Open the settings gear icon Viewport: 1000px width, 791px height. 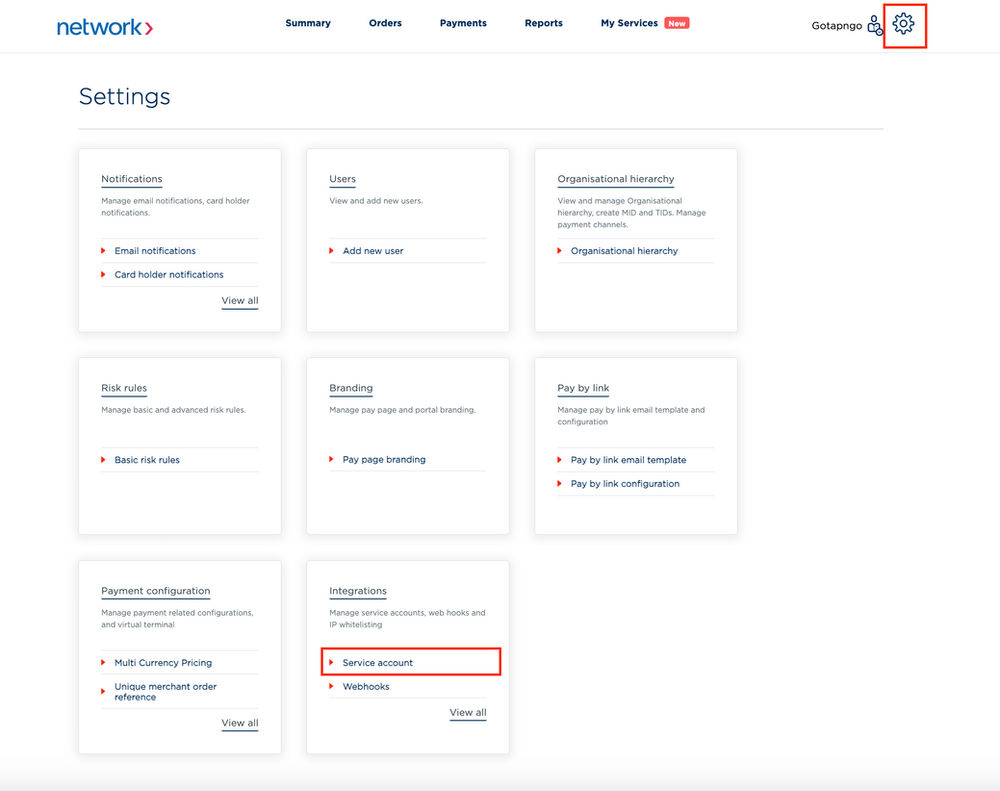[x=904, y=24]
